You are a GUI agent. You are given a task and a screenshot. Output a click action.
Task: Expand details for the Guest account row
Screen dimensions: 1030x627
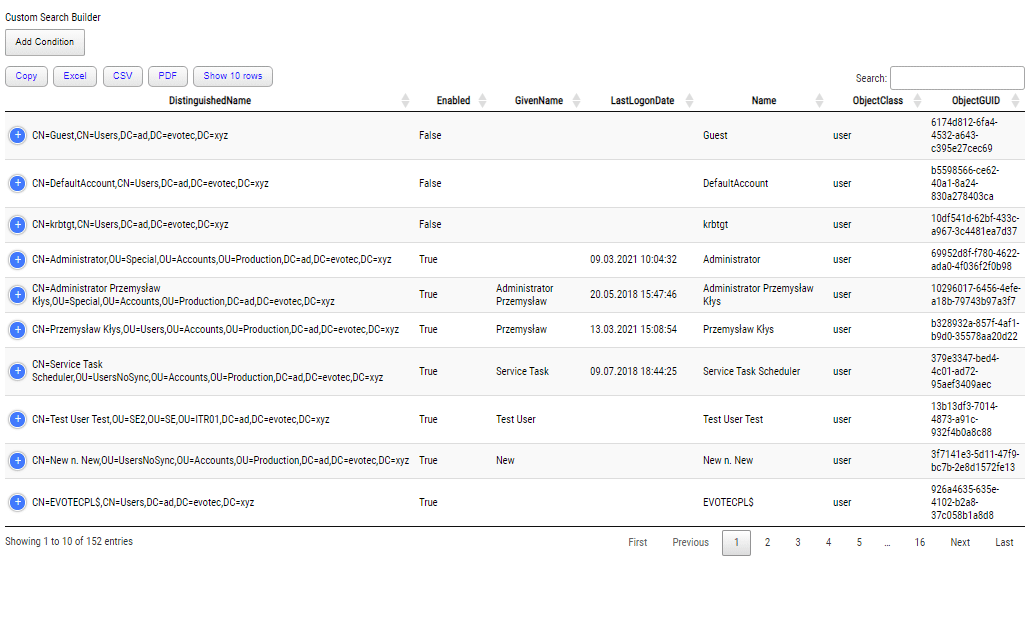17,134
